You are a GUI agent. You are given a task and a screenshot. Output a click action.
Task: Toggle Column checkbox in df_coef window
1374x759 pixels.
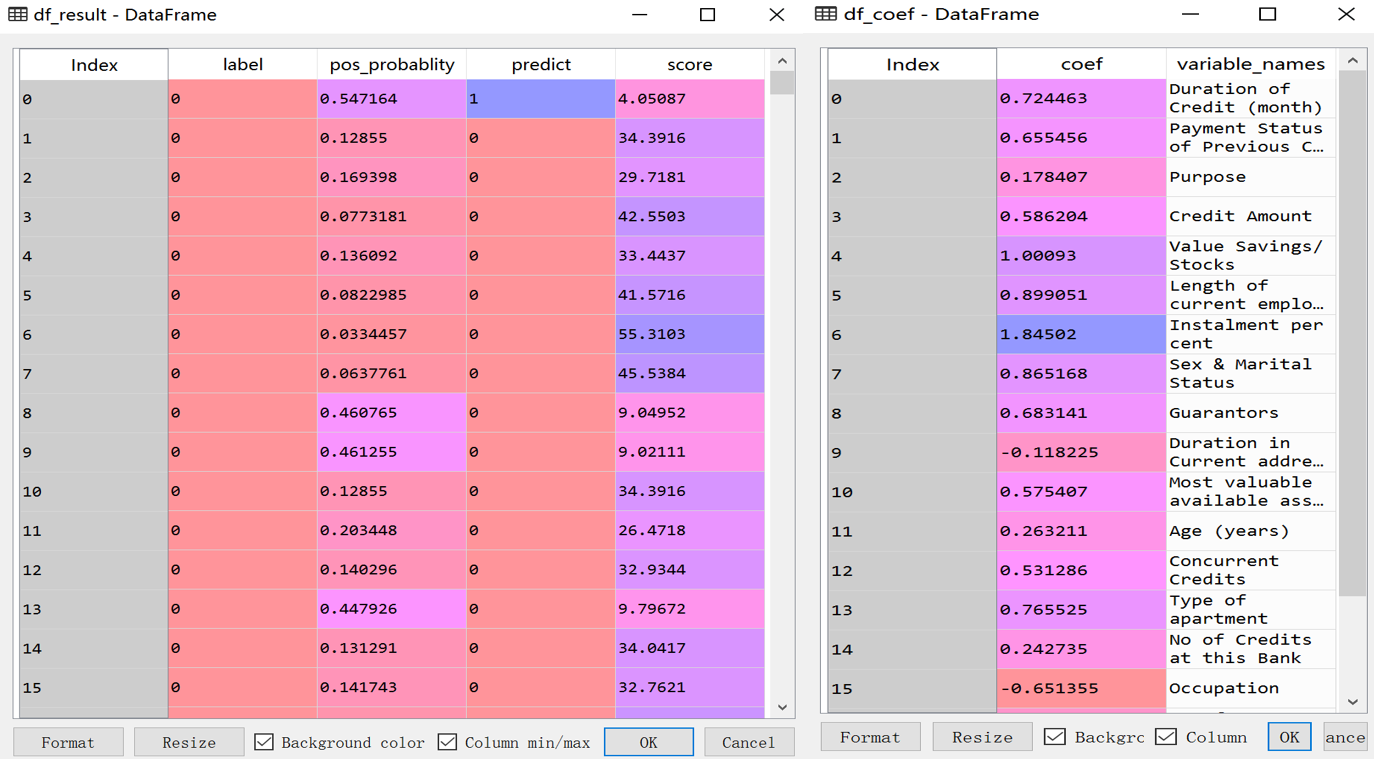click(x=1166, y=737)
